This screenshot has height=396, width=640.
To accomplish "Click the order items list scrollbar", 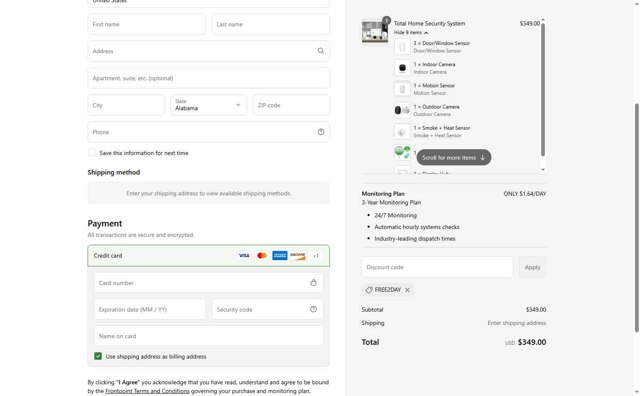I will pyautogui.click(x=543, y=90).
